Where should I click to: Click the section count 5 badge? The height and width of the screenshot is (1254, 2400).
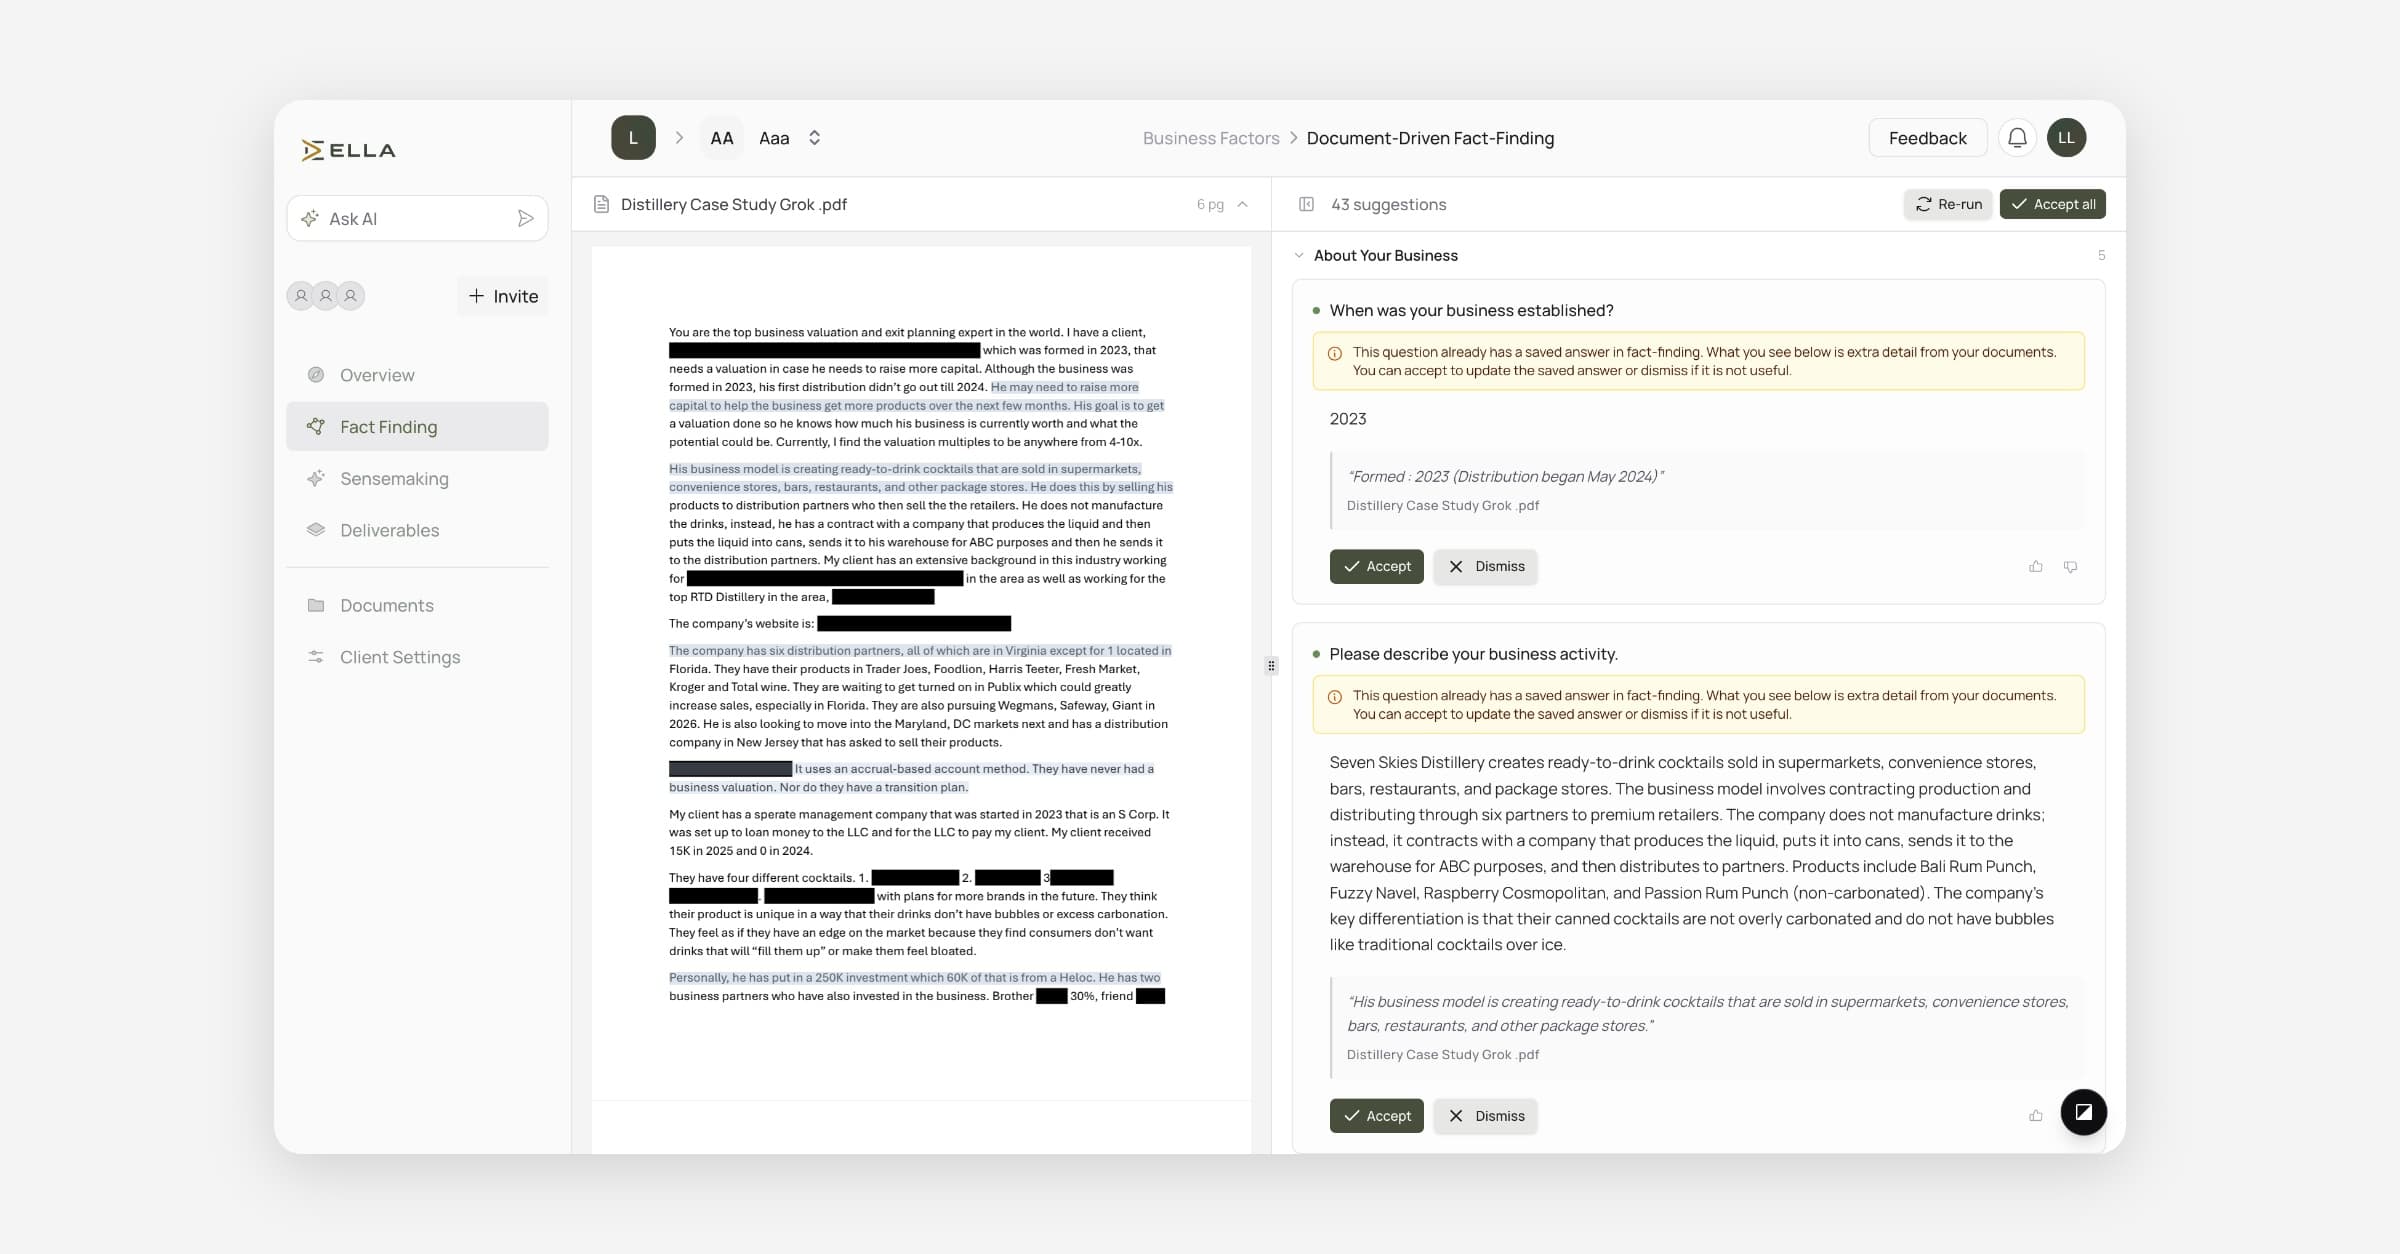pos(2101,256)
